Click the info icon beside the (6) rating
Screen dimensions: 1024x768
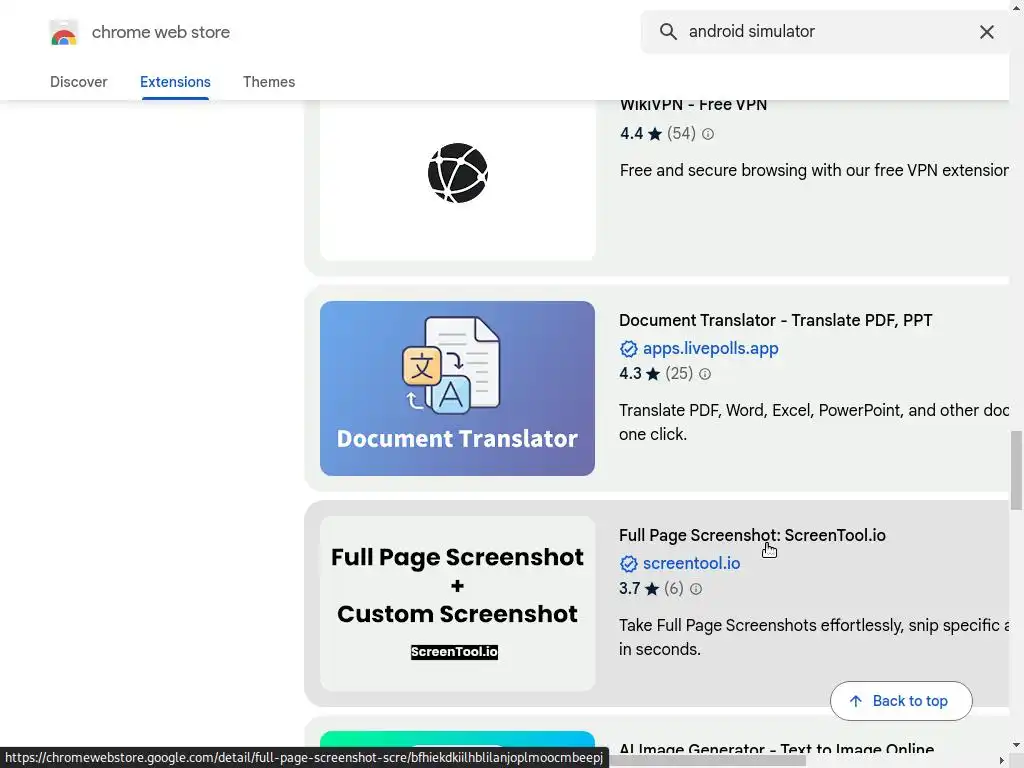pos(696,589)
